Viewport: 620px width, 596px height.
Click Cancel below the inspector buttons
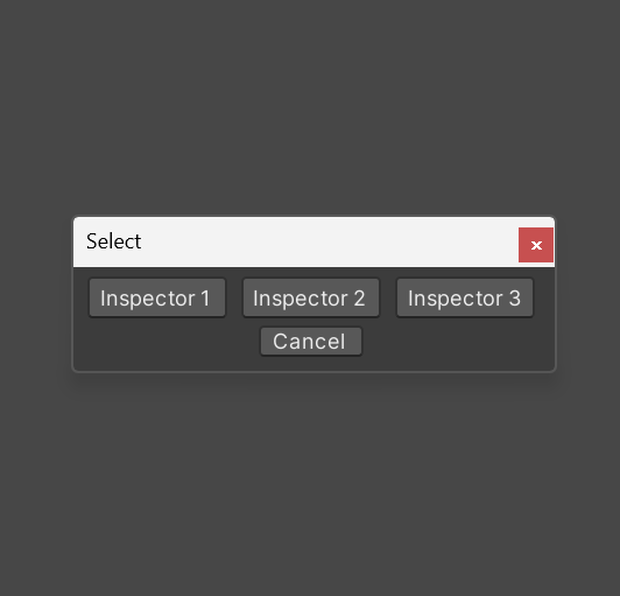coord(311,341)
